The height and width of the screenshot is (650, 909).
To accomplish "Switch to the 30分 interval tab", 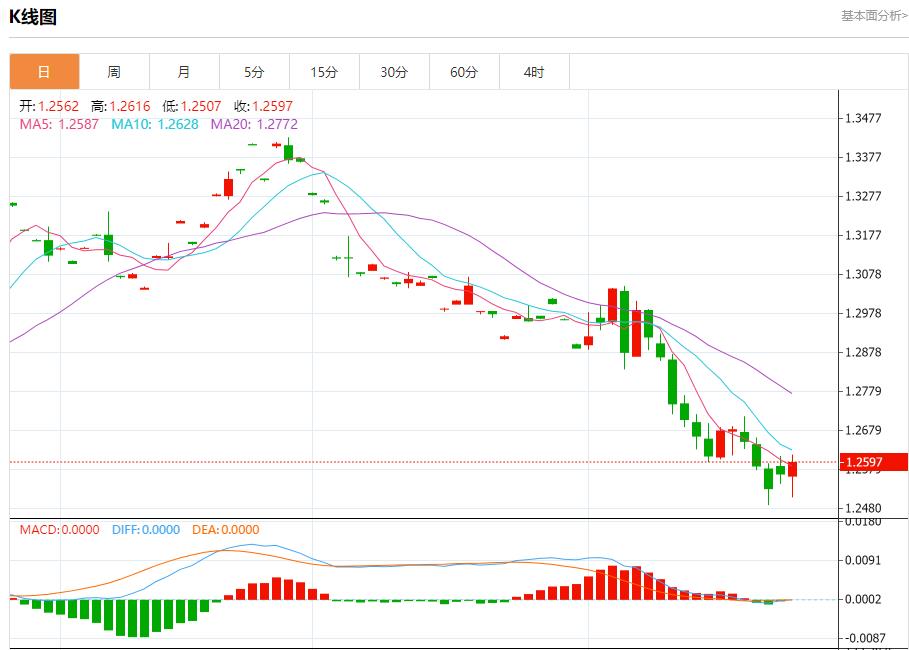I will pyautogui.click(x=394, y=72).
